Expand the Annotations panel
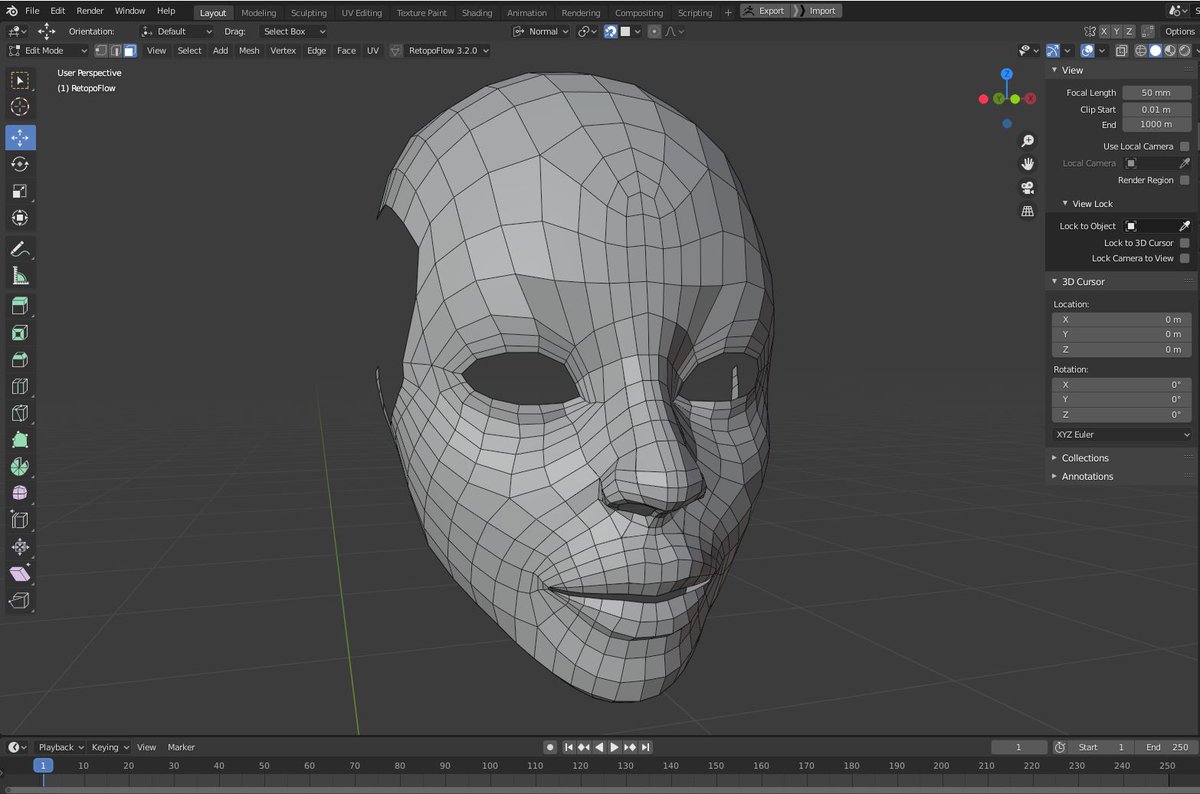Viewport: 1200px width, 794px height. point(1087,476)
